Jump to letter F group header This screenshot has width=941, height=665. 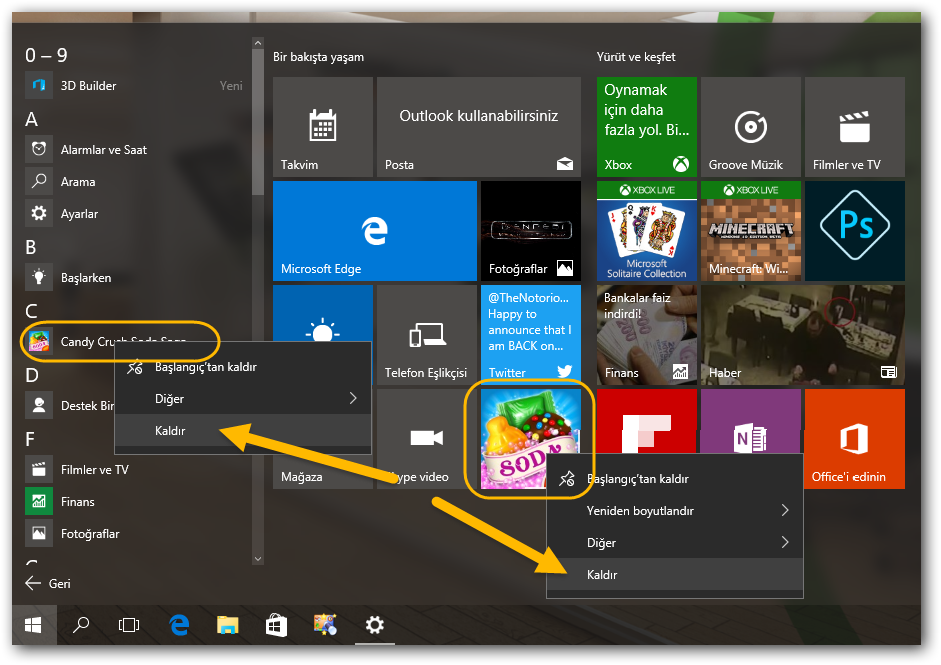click(30, 439)
